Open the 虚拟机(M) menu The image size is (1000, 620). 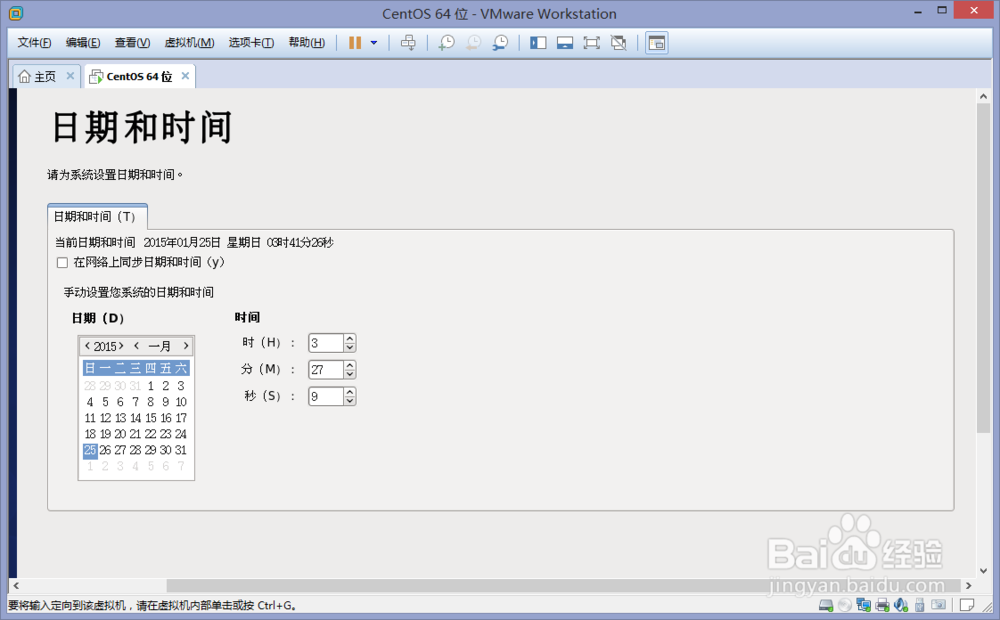click(x=189, y=43)
